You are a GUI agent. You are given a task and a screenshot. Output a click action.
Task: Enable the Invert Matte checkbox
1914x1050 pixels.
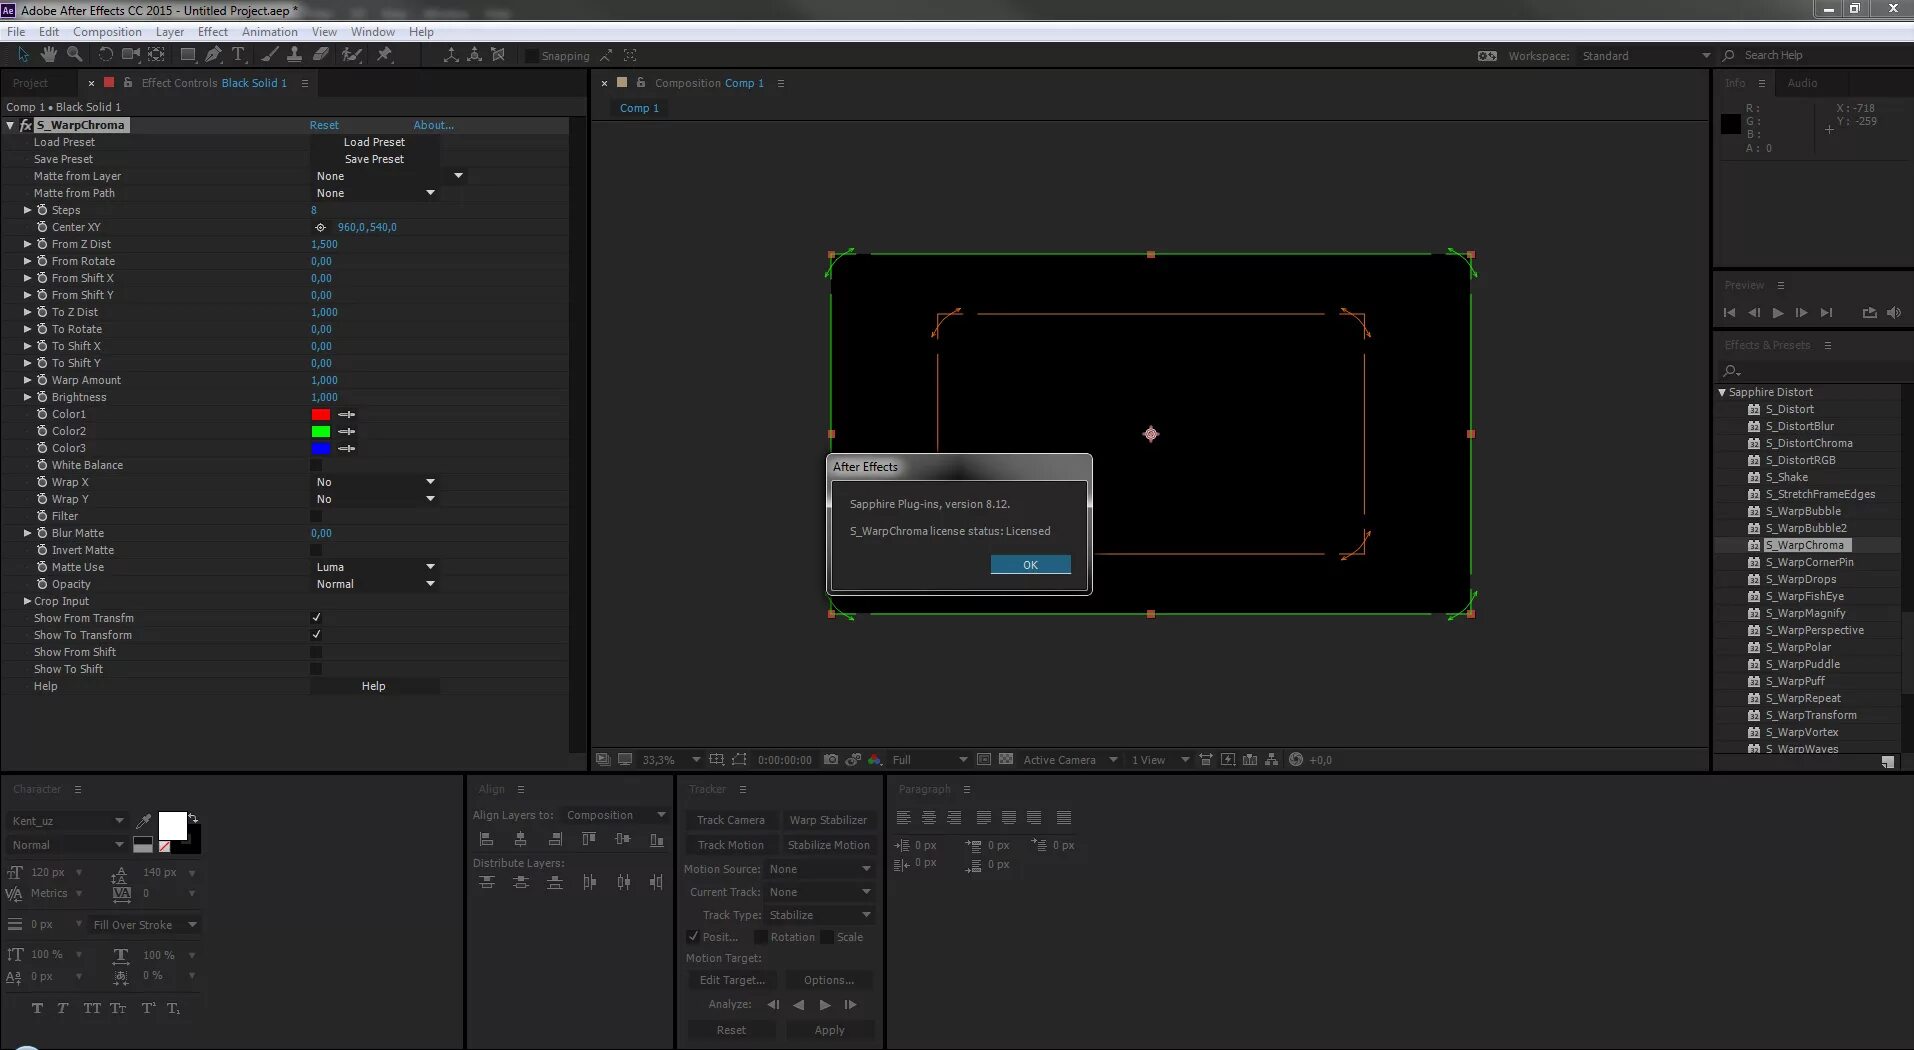tap(316, 550)
